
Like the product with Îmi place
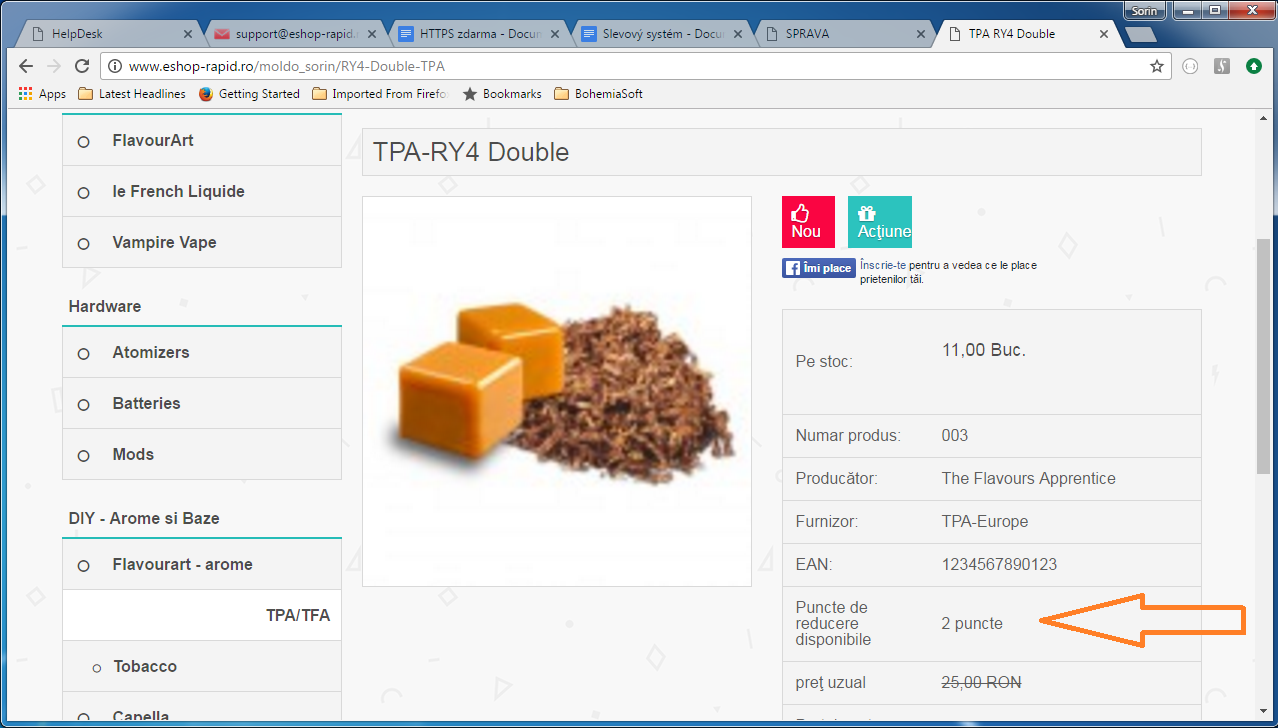tap(819, 268)
